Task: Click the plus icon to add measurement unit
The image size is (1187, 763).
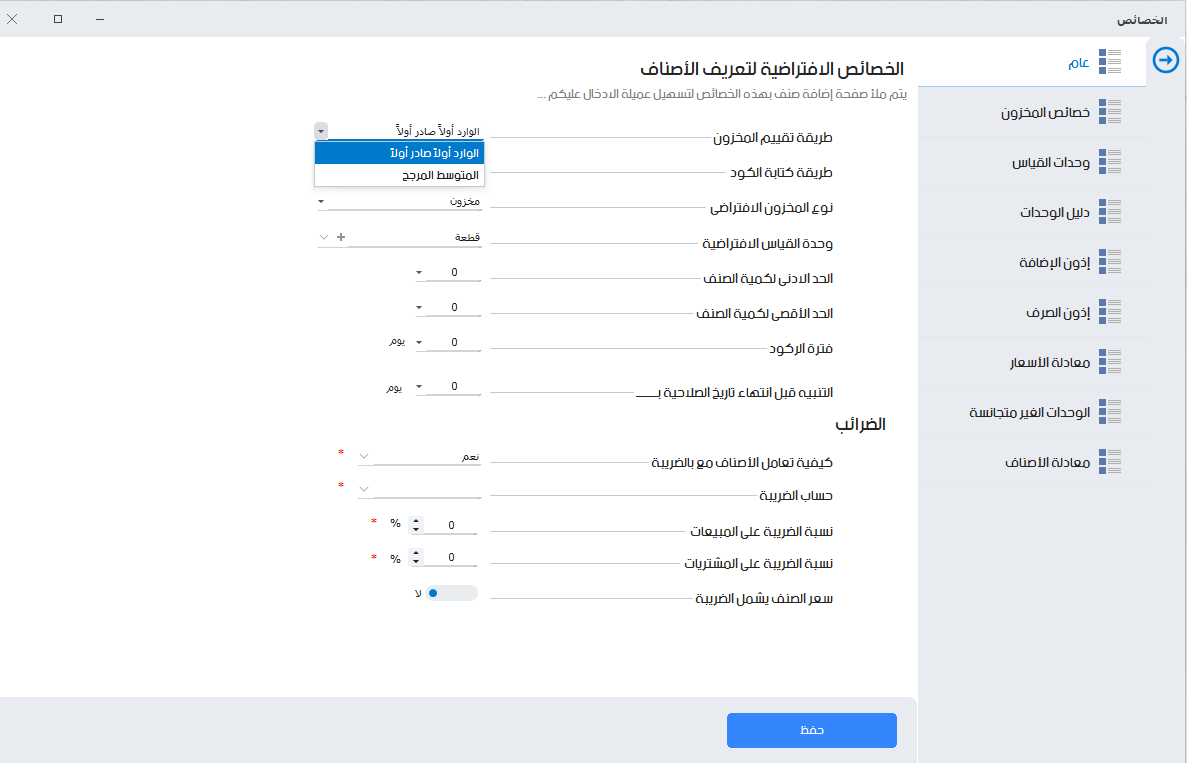Action: click(342, 238)
